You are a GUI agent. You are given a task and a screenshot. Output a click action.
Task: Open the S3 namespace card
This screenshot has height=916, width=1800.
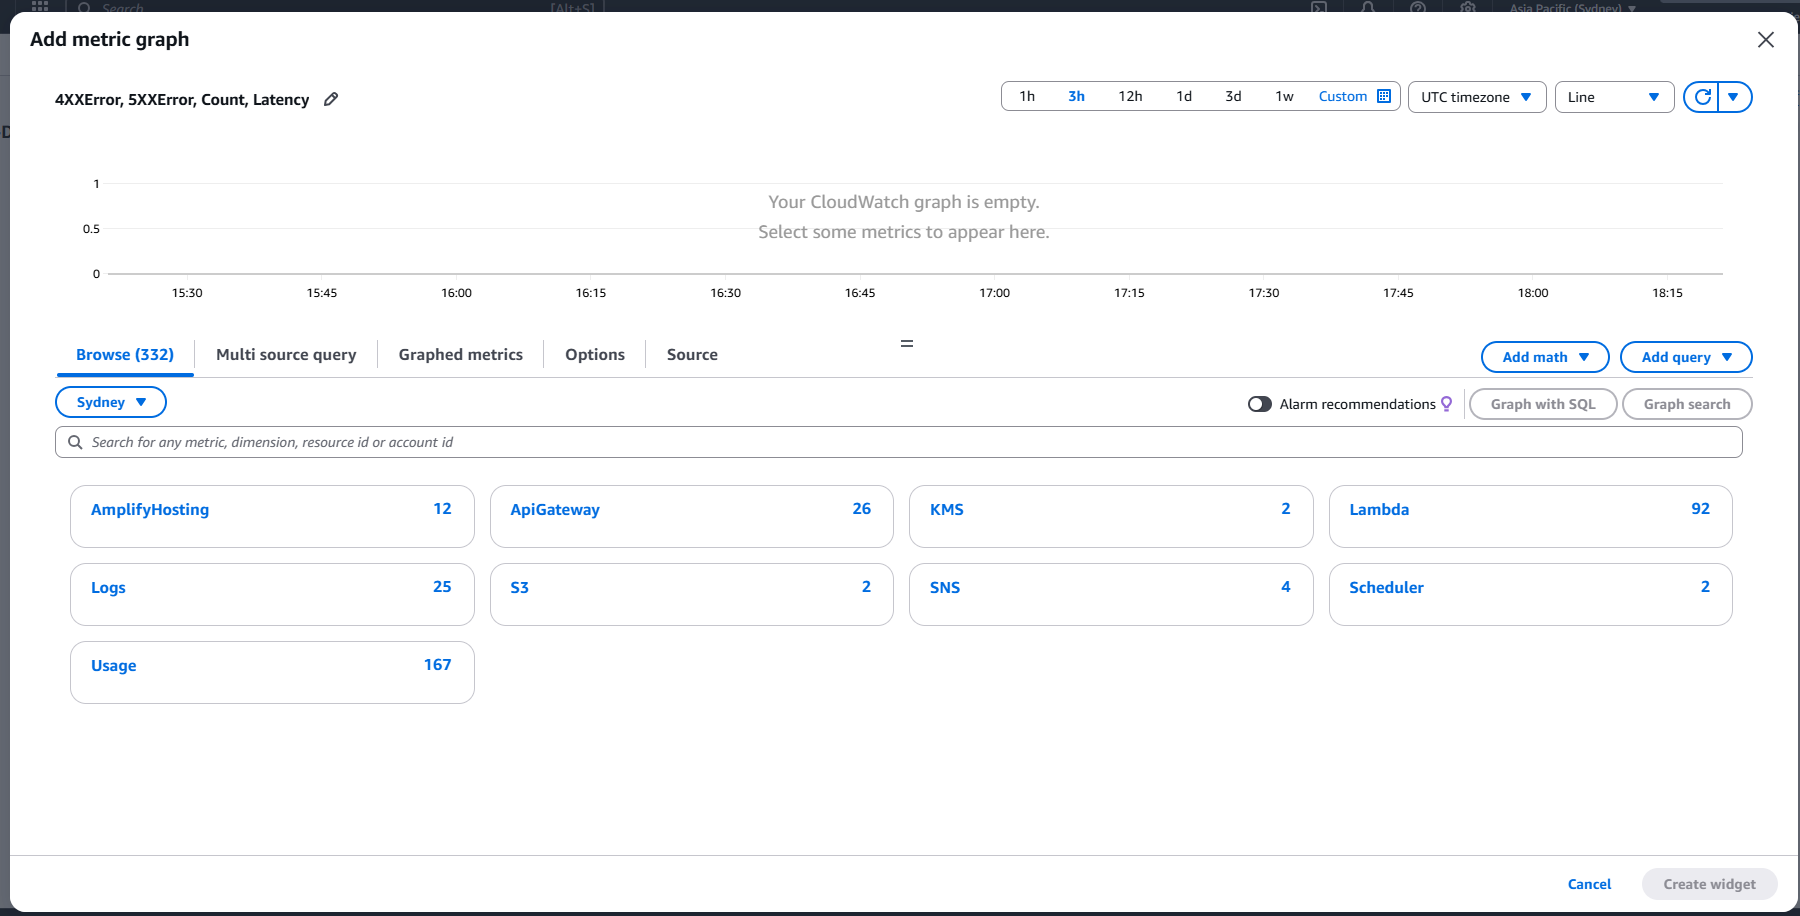click(x=691, y=594)
